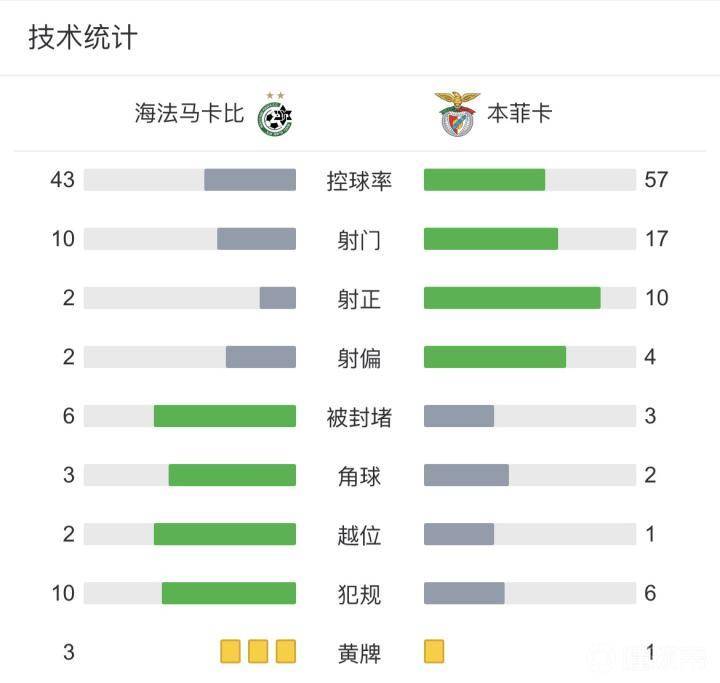Viewport: 720px width, 683px height.
Task: Click the Maccabi Haifa club crest
Action: point(275,114)
